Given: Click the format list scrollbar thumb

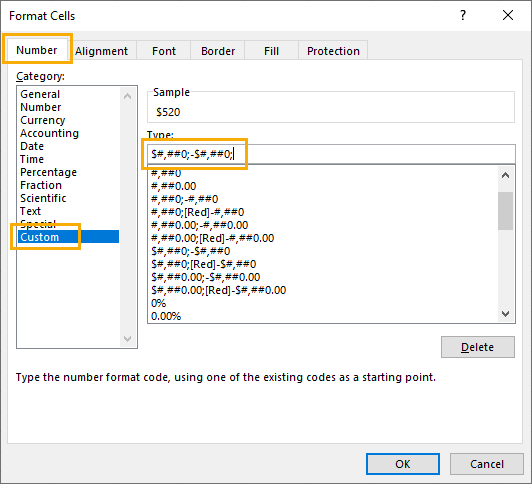Looking at the screenshot, I should [506, 211].
